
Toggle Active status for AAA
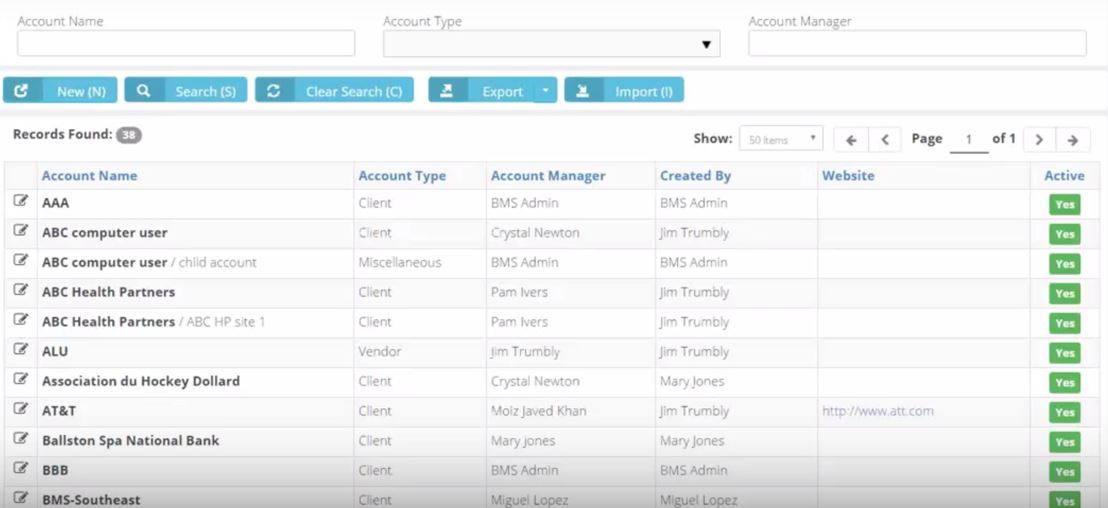click(x=1064, y=205)
